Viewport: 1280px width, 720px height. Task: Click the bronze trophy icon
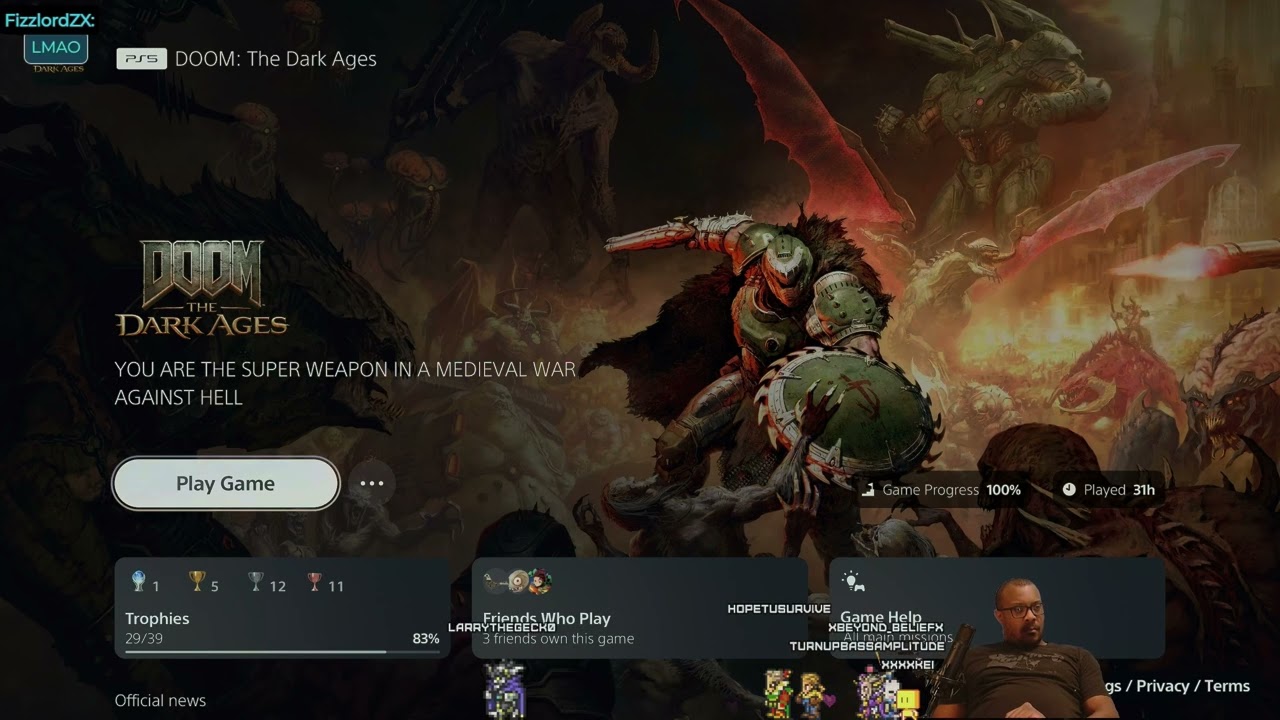315,581
